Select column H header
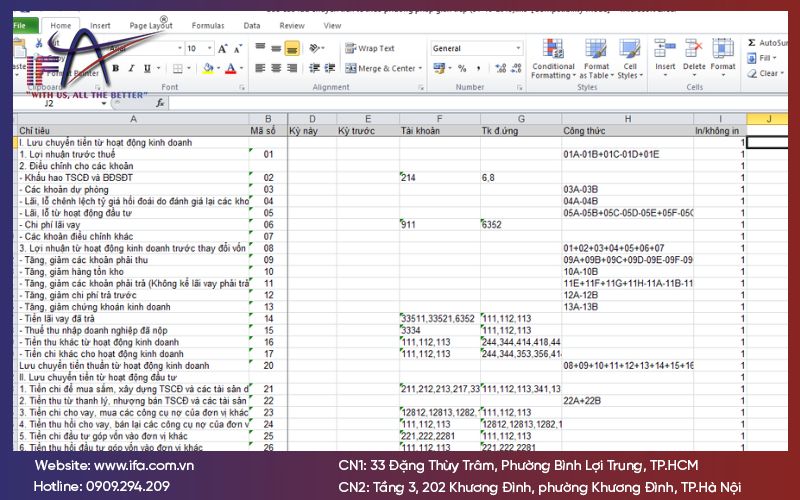Image resolution: width=800 pixels, height=500 pixels. point(628,119)
